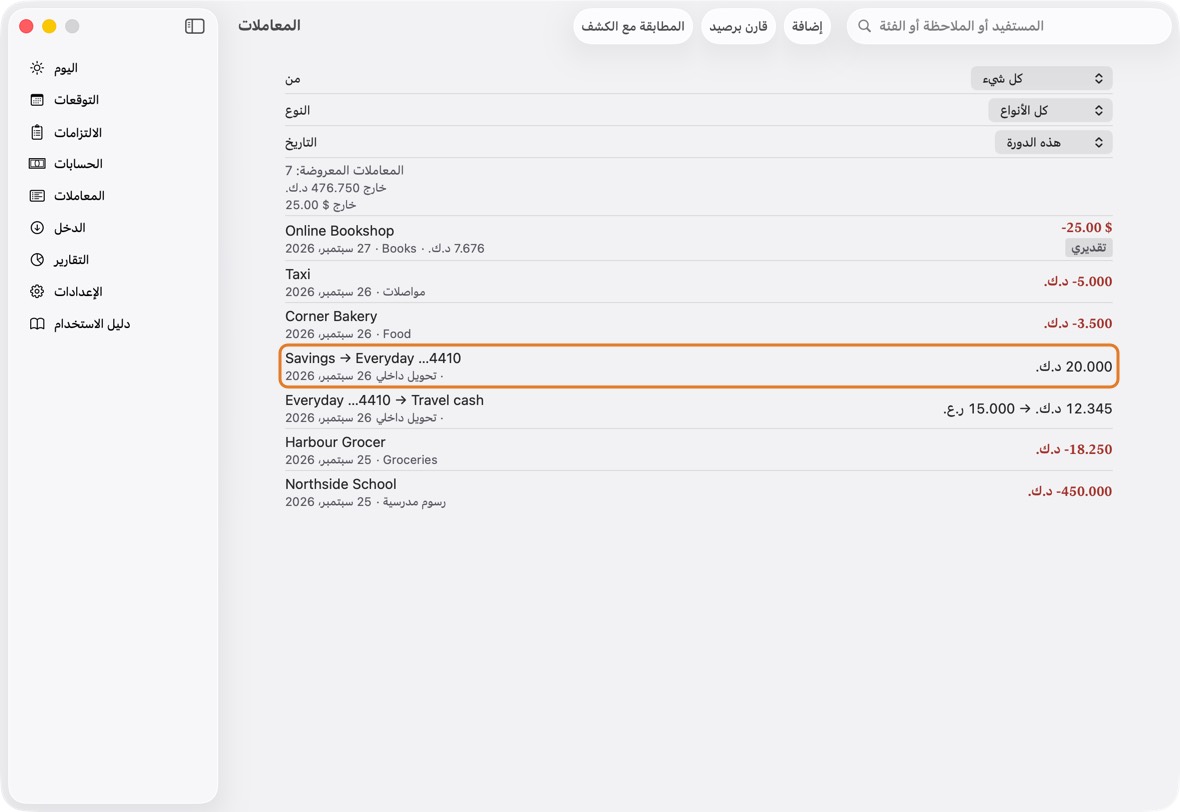Image resolution: width=1180 pixels, height=812 pixels.
Task: Expand the 'كل الأنواع' type dropdown
Action: pos(1050,111)
